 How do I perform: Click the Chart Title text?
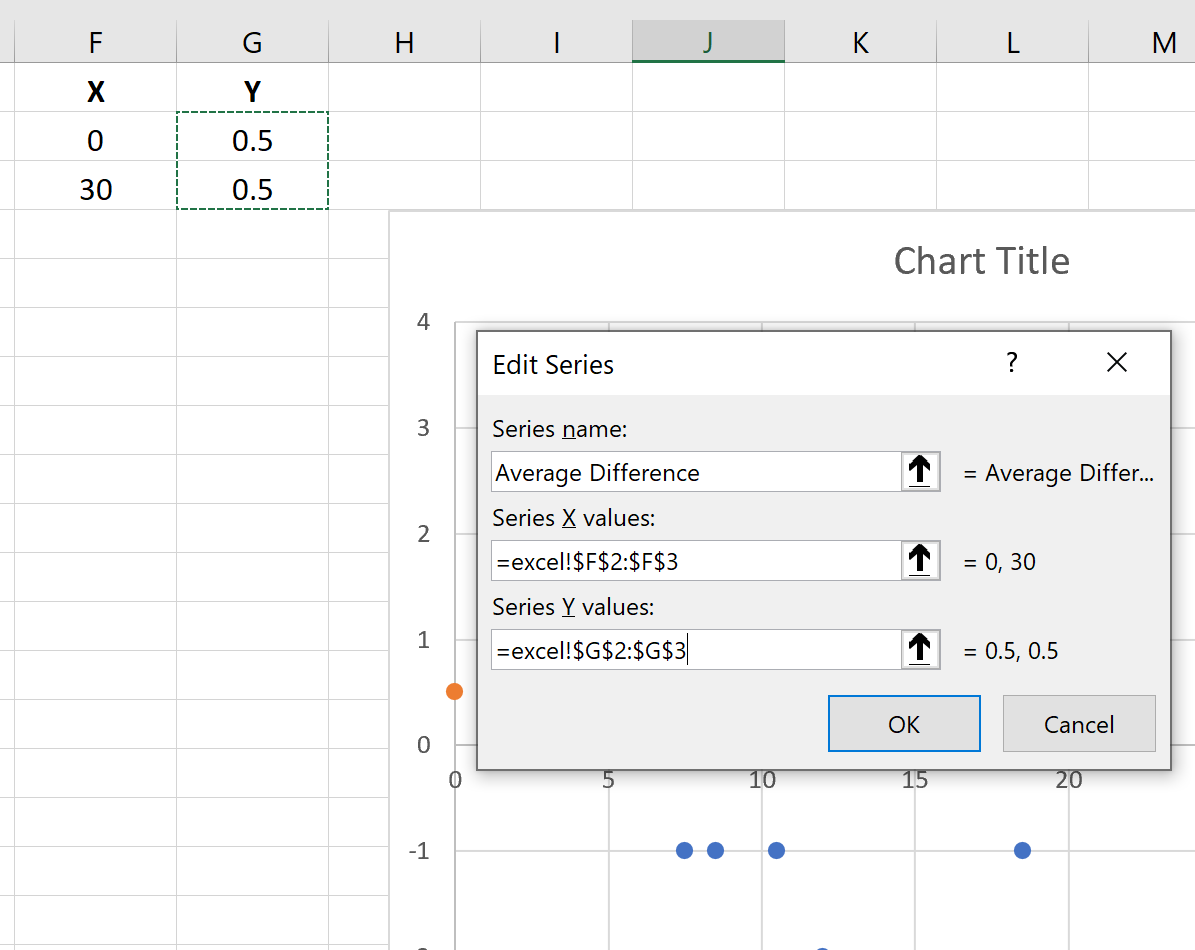(x=981, y=260)
